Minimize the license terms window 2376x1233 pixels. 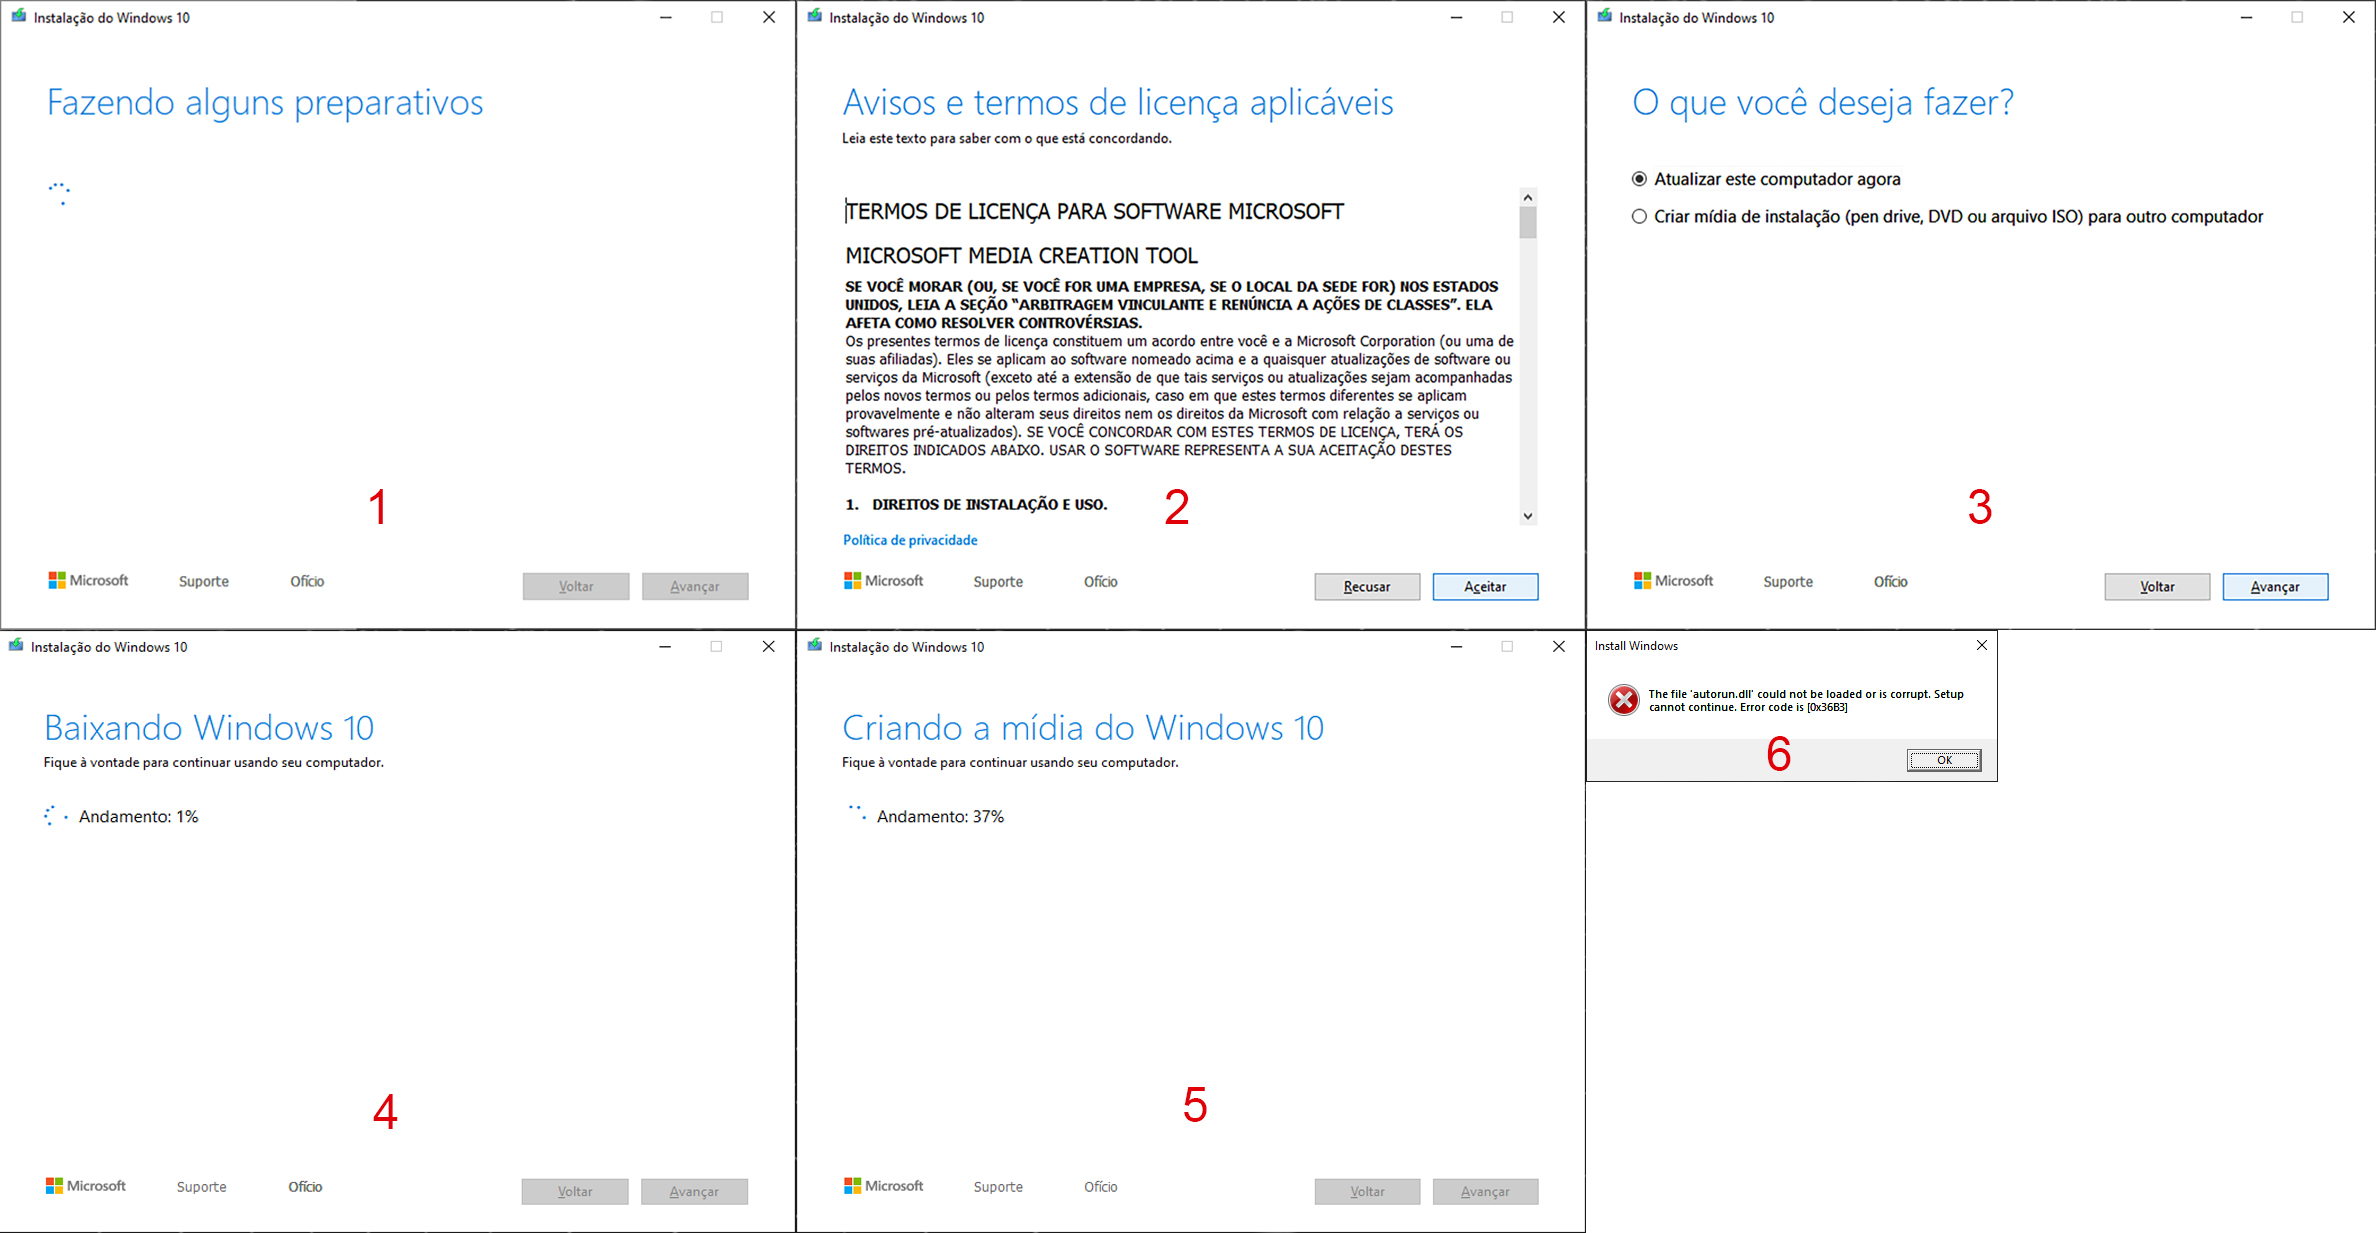[x=1456, y=17]
